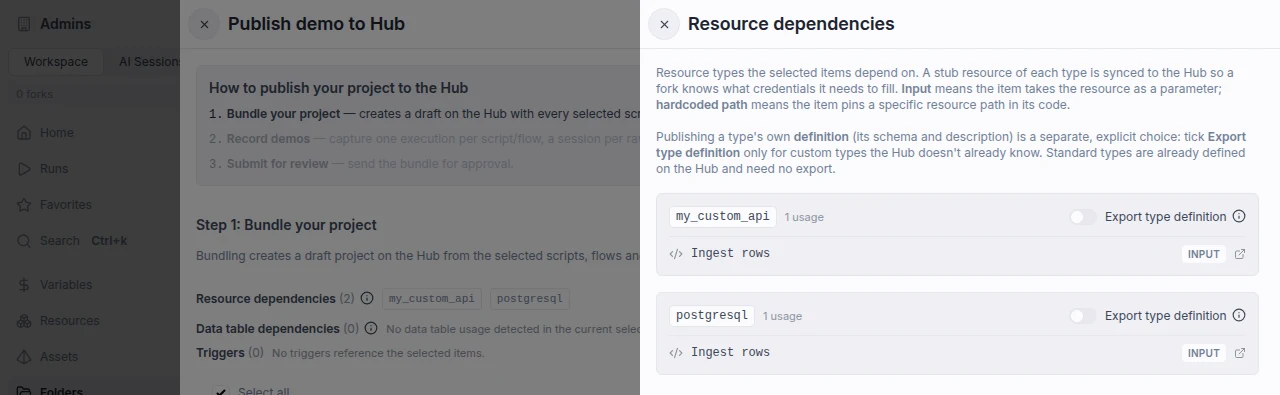The height and width of the screenshot is (395, 1280).
Task: Close the Resource dependencies panel
Action: coord(664,24)
